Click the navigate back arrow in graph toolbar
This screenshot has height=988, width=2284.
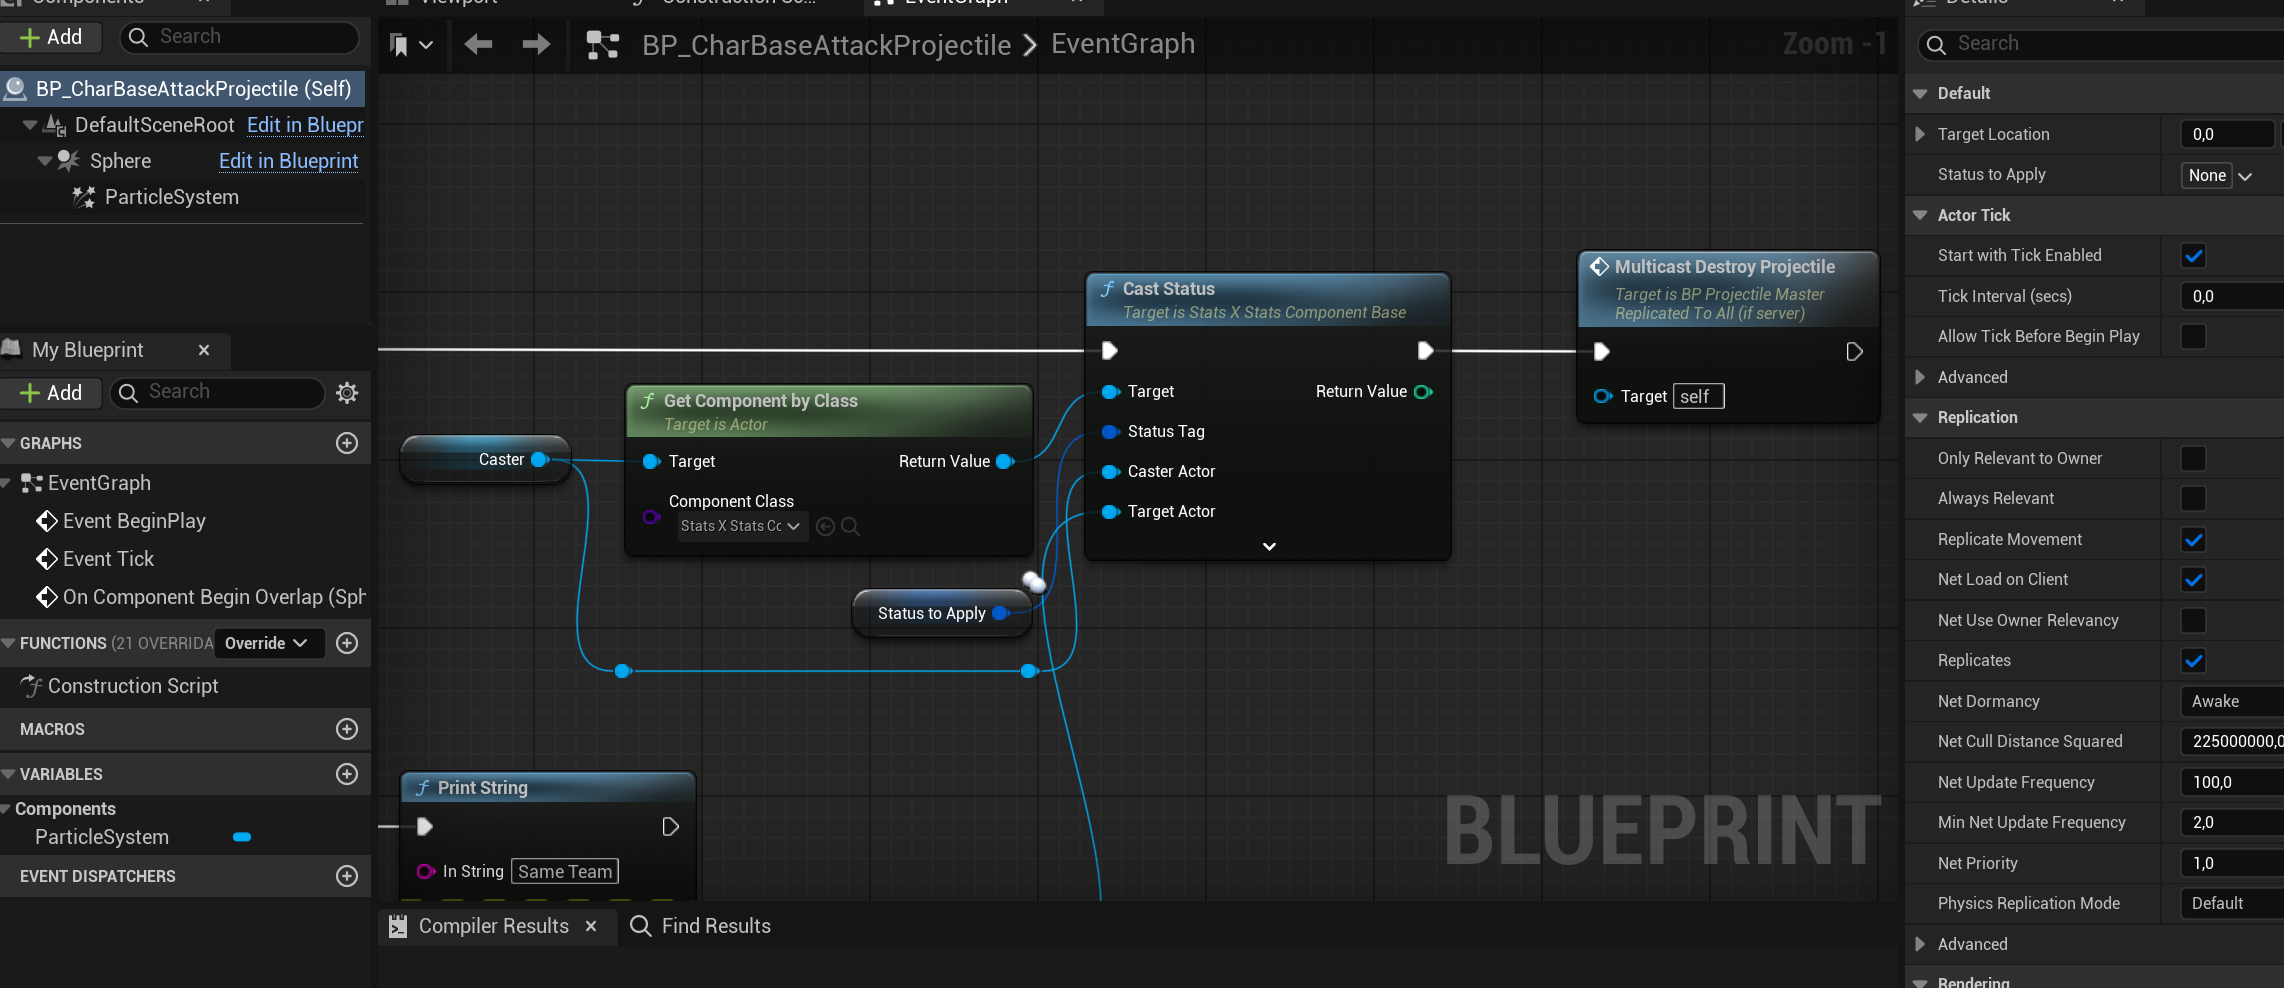pos(478,44)
